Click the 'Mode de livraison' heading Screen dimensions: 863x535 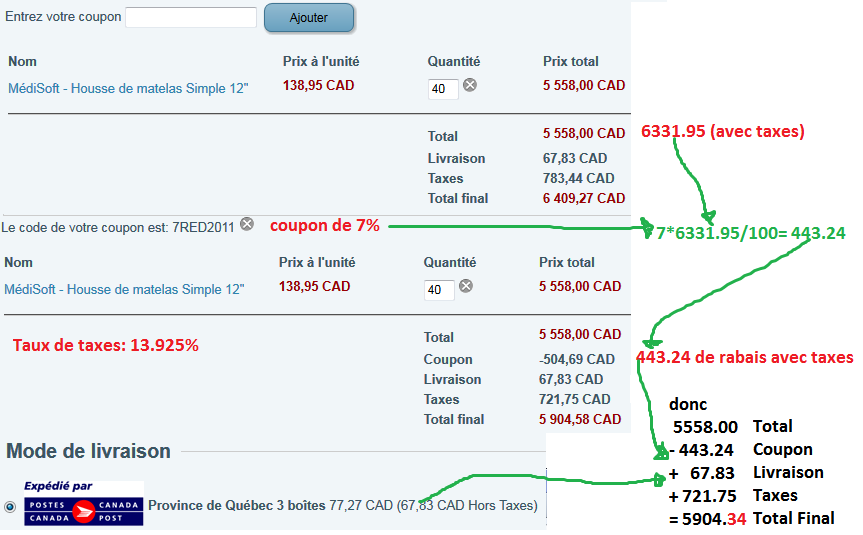(x=88, y=451)
